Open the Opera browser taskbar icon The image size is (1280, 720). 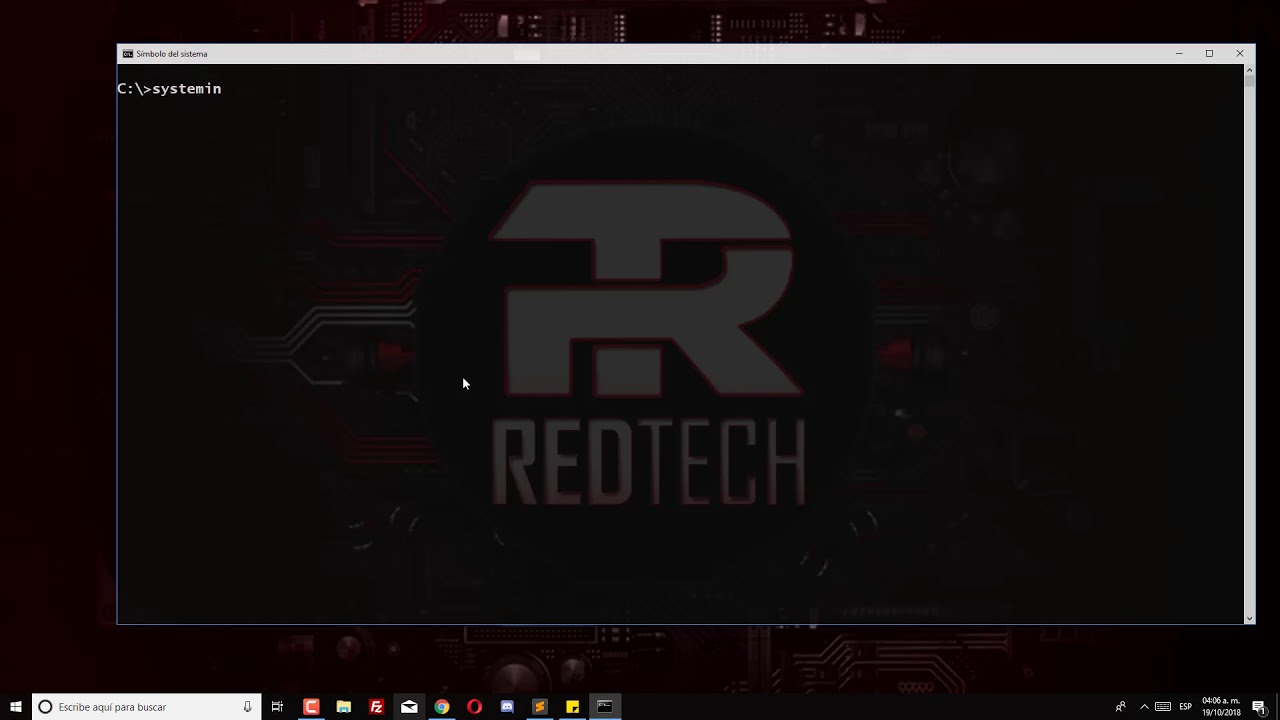click(474, 707)
